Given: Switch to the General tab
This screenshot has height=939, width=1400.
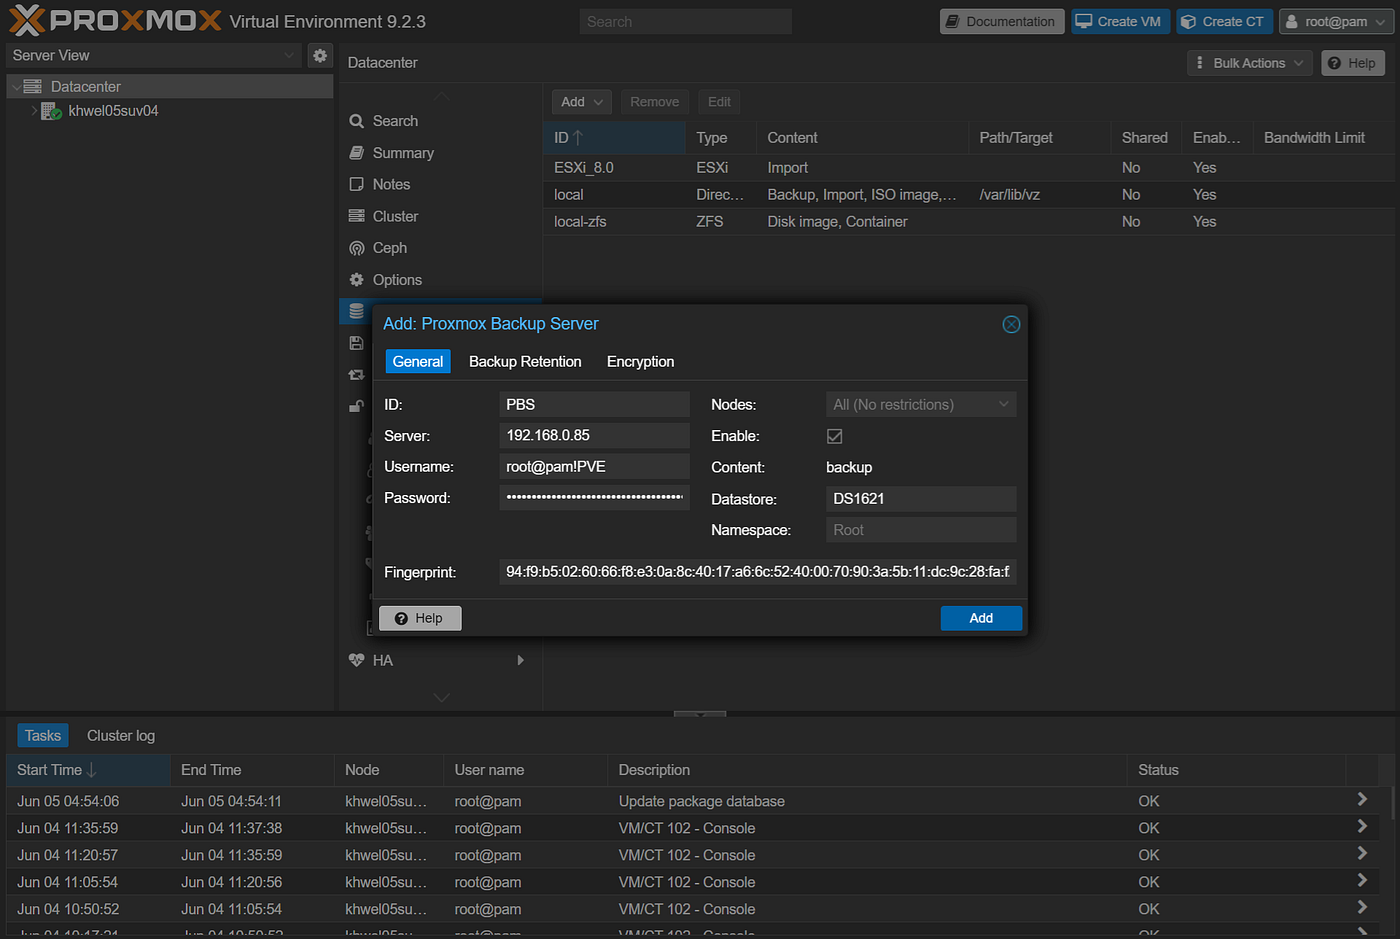Looking at the screenshot, I should point(418,362).
